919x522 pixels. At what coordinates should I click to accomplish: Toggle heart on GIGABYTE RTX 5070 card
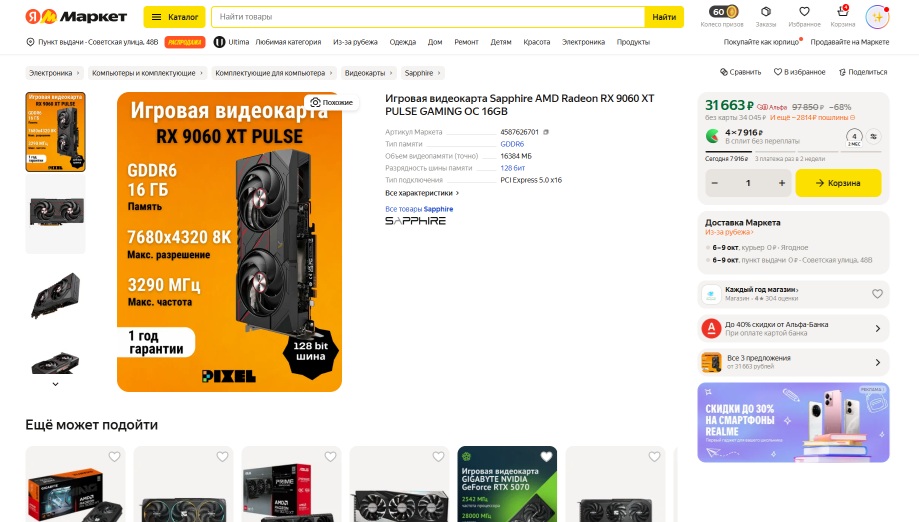tap(546, 456)
